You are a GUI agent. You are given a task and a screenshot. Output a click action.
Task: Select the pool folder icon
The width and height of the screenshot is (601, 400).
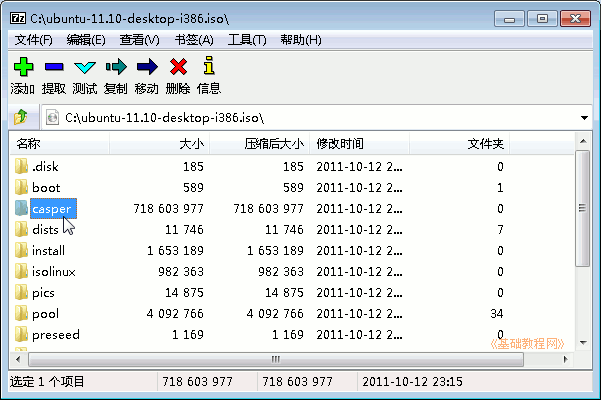tap(21, 314)
